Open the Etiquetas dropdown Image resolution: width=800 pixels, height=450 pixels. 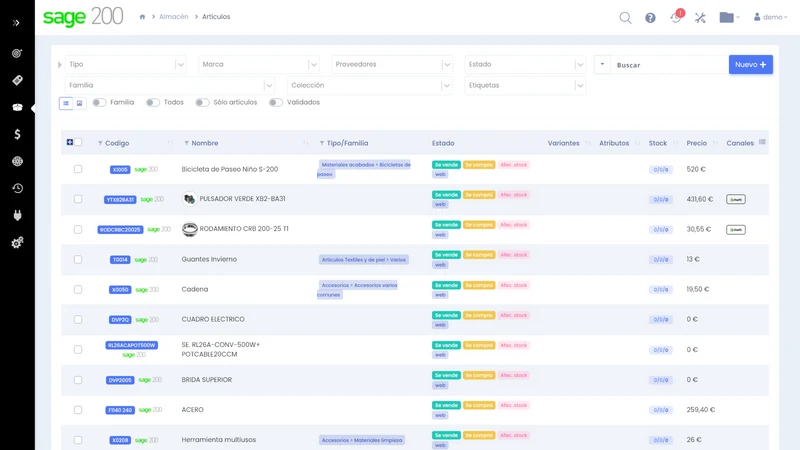(525, 85)
